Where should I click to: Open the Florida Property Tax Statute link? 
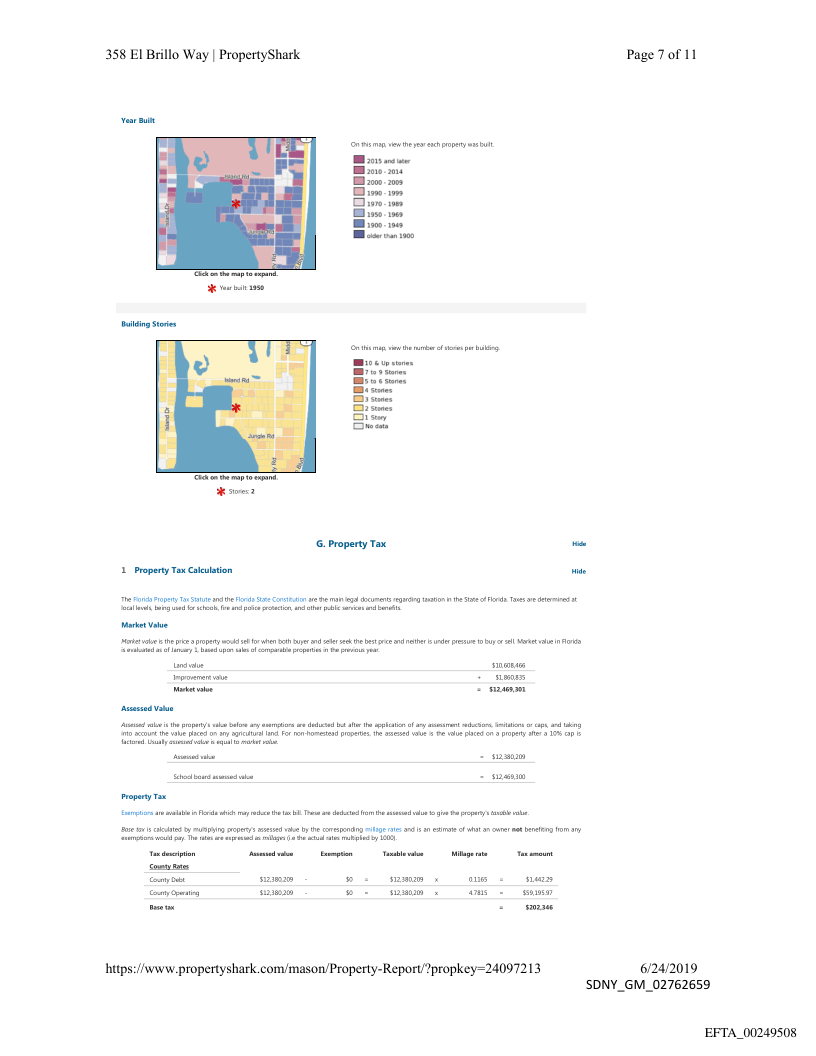168,599
